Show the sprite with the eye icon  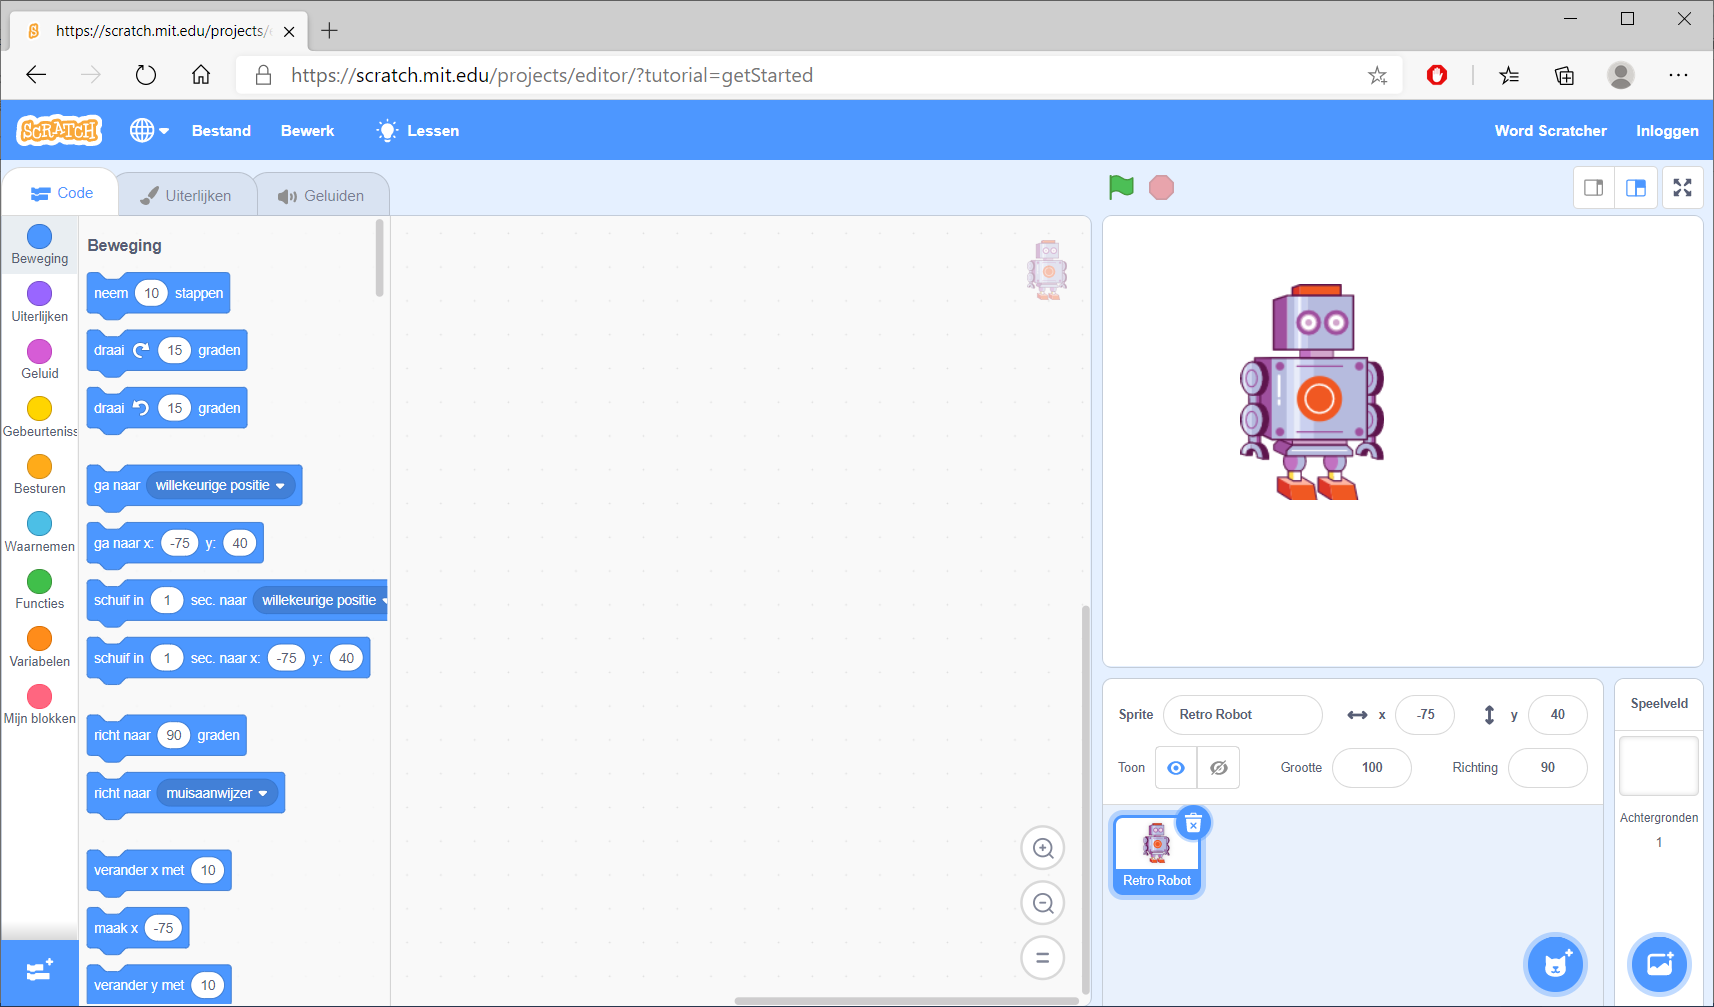click(1176, 768)
